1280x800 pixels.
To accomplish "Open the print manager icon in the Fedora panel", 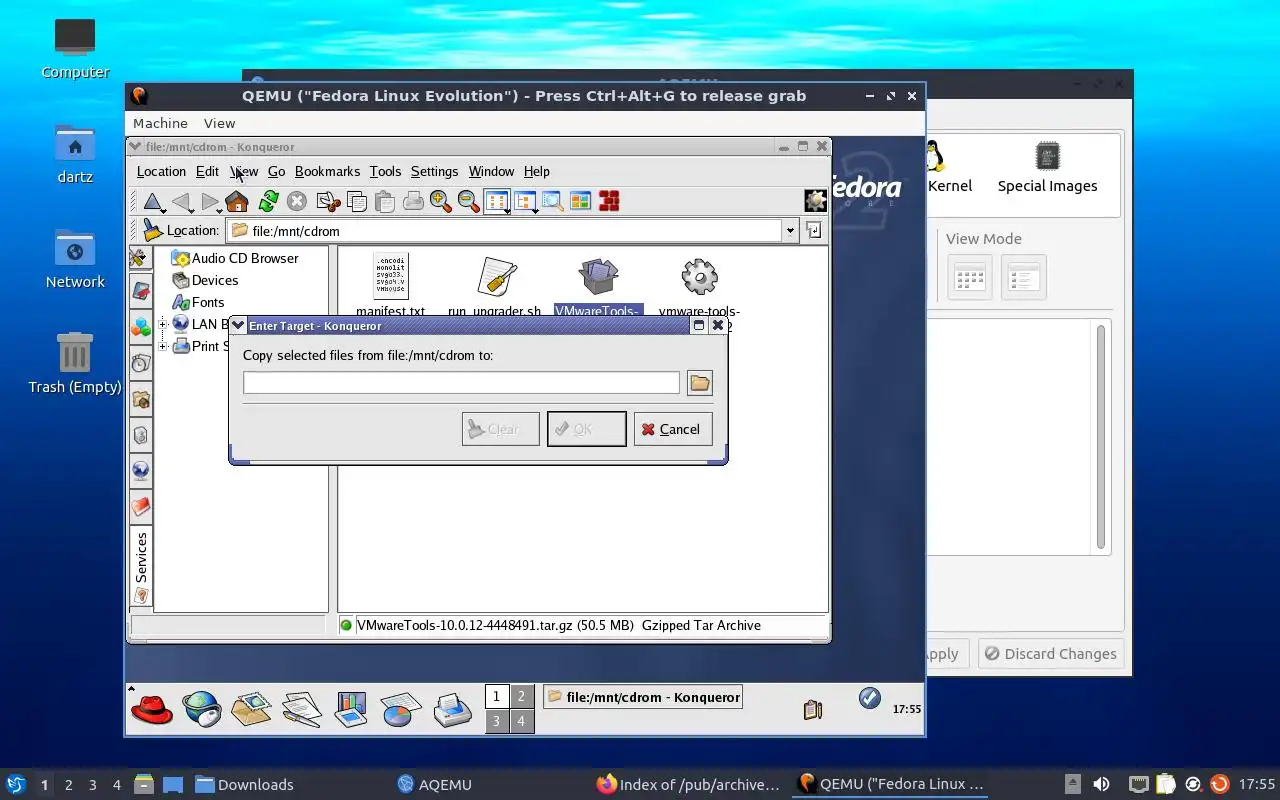I will point(452,710).
